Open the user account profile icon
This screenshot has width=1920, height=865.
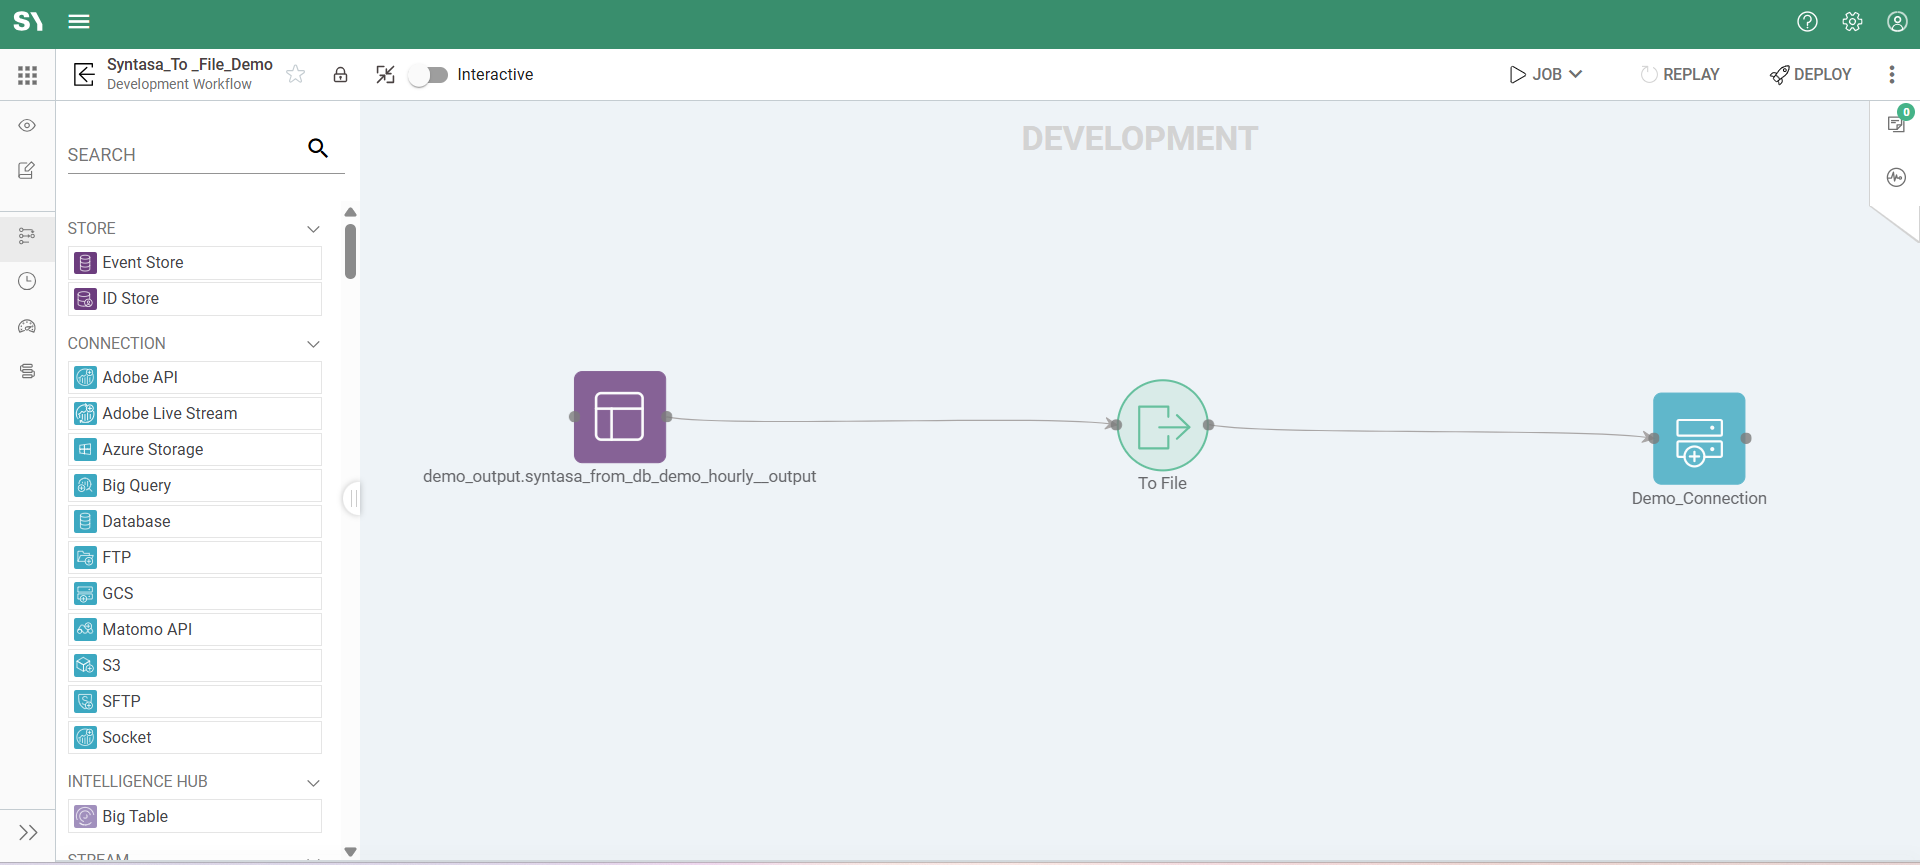1897,22
